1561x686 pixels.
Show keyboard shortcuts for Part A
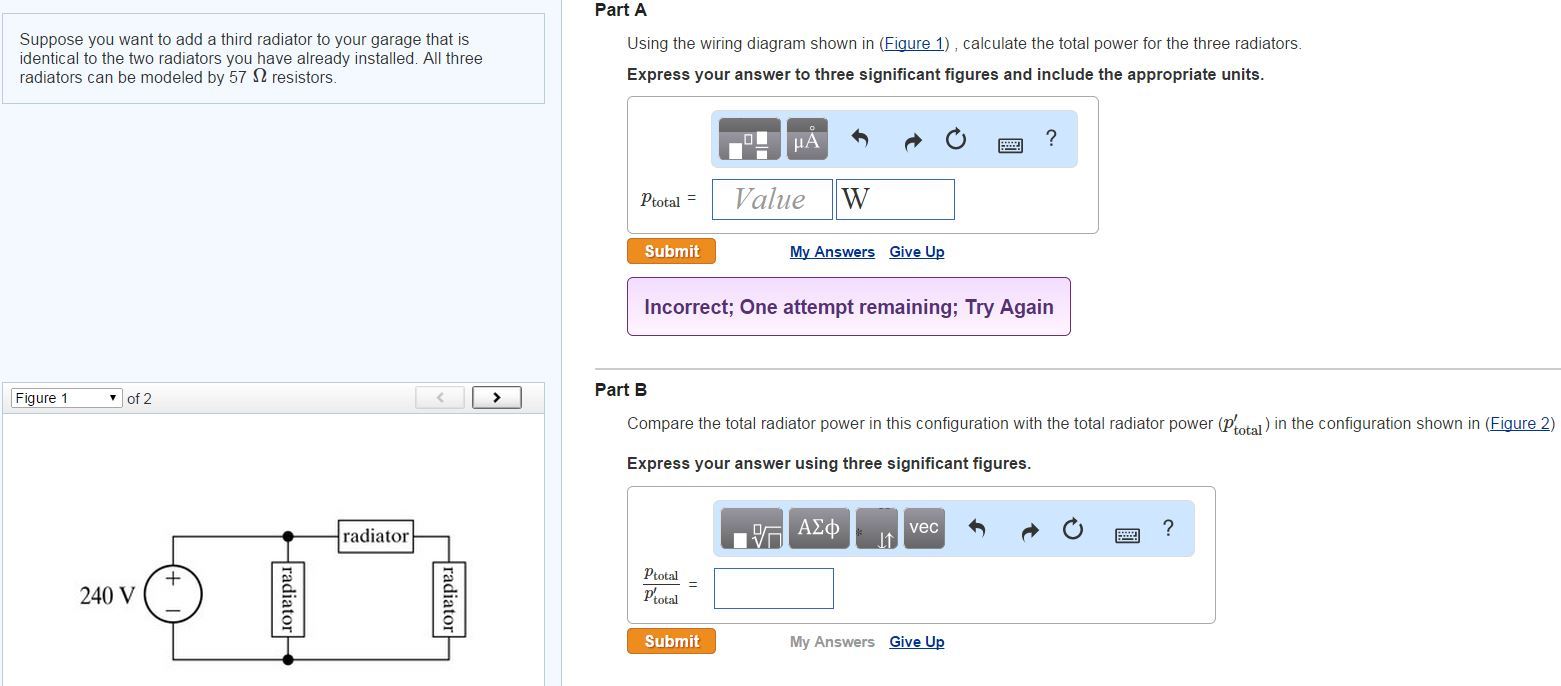pyautogui.click(x=1010, y=146)
